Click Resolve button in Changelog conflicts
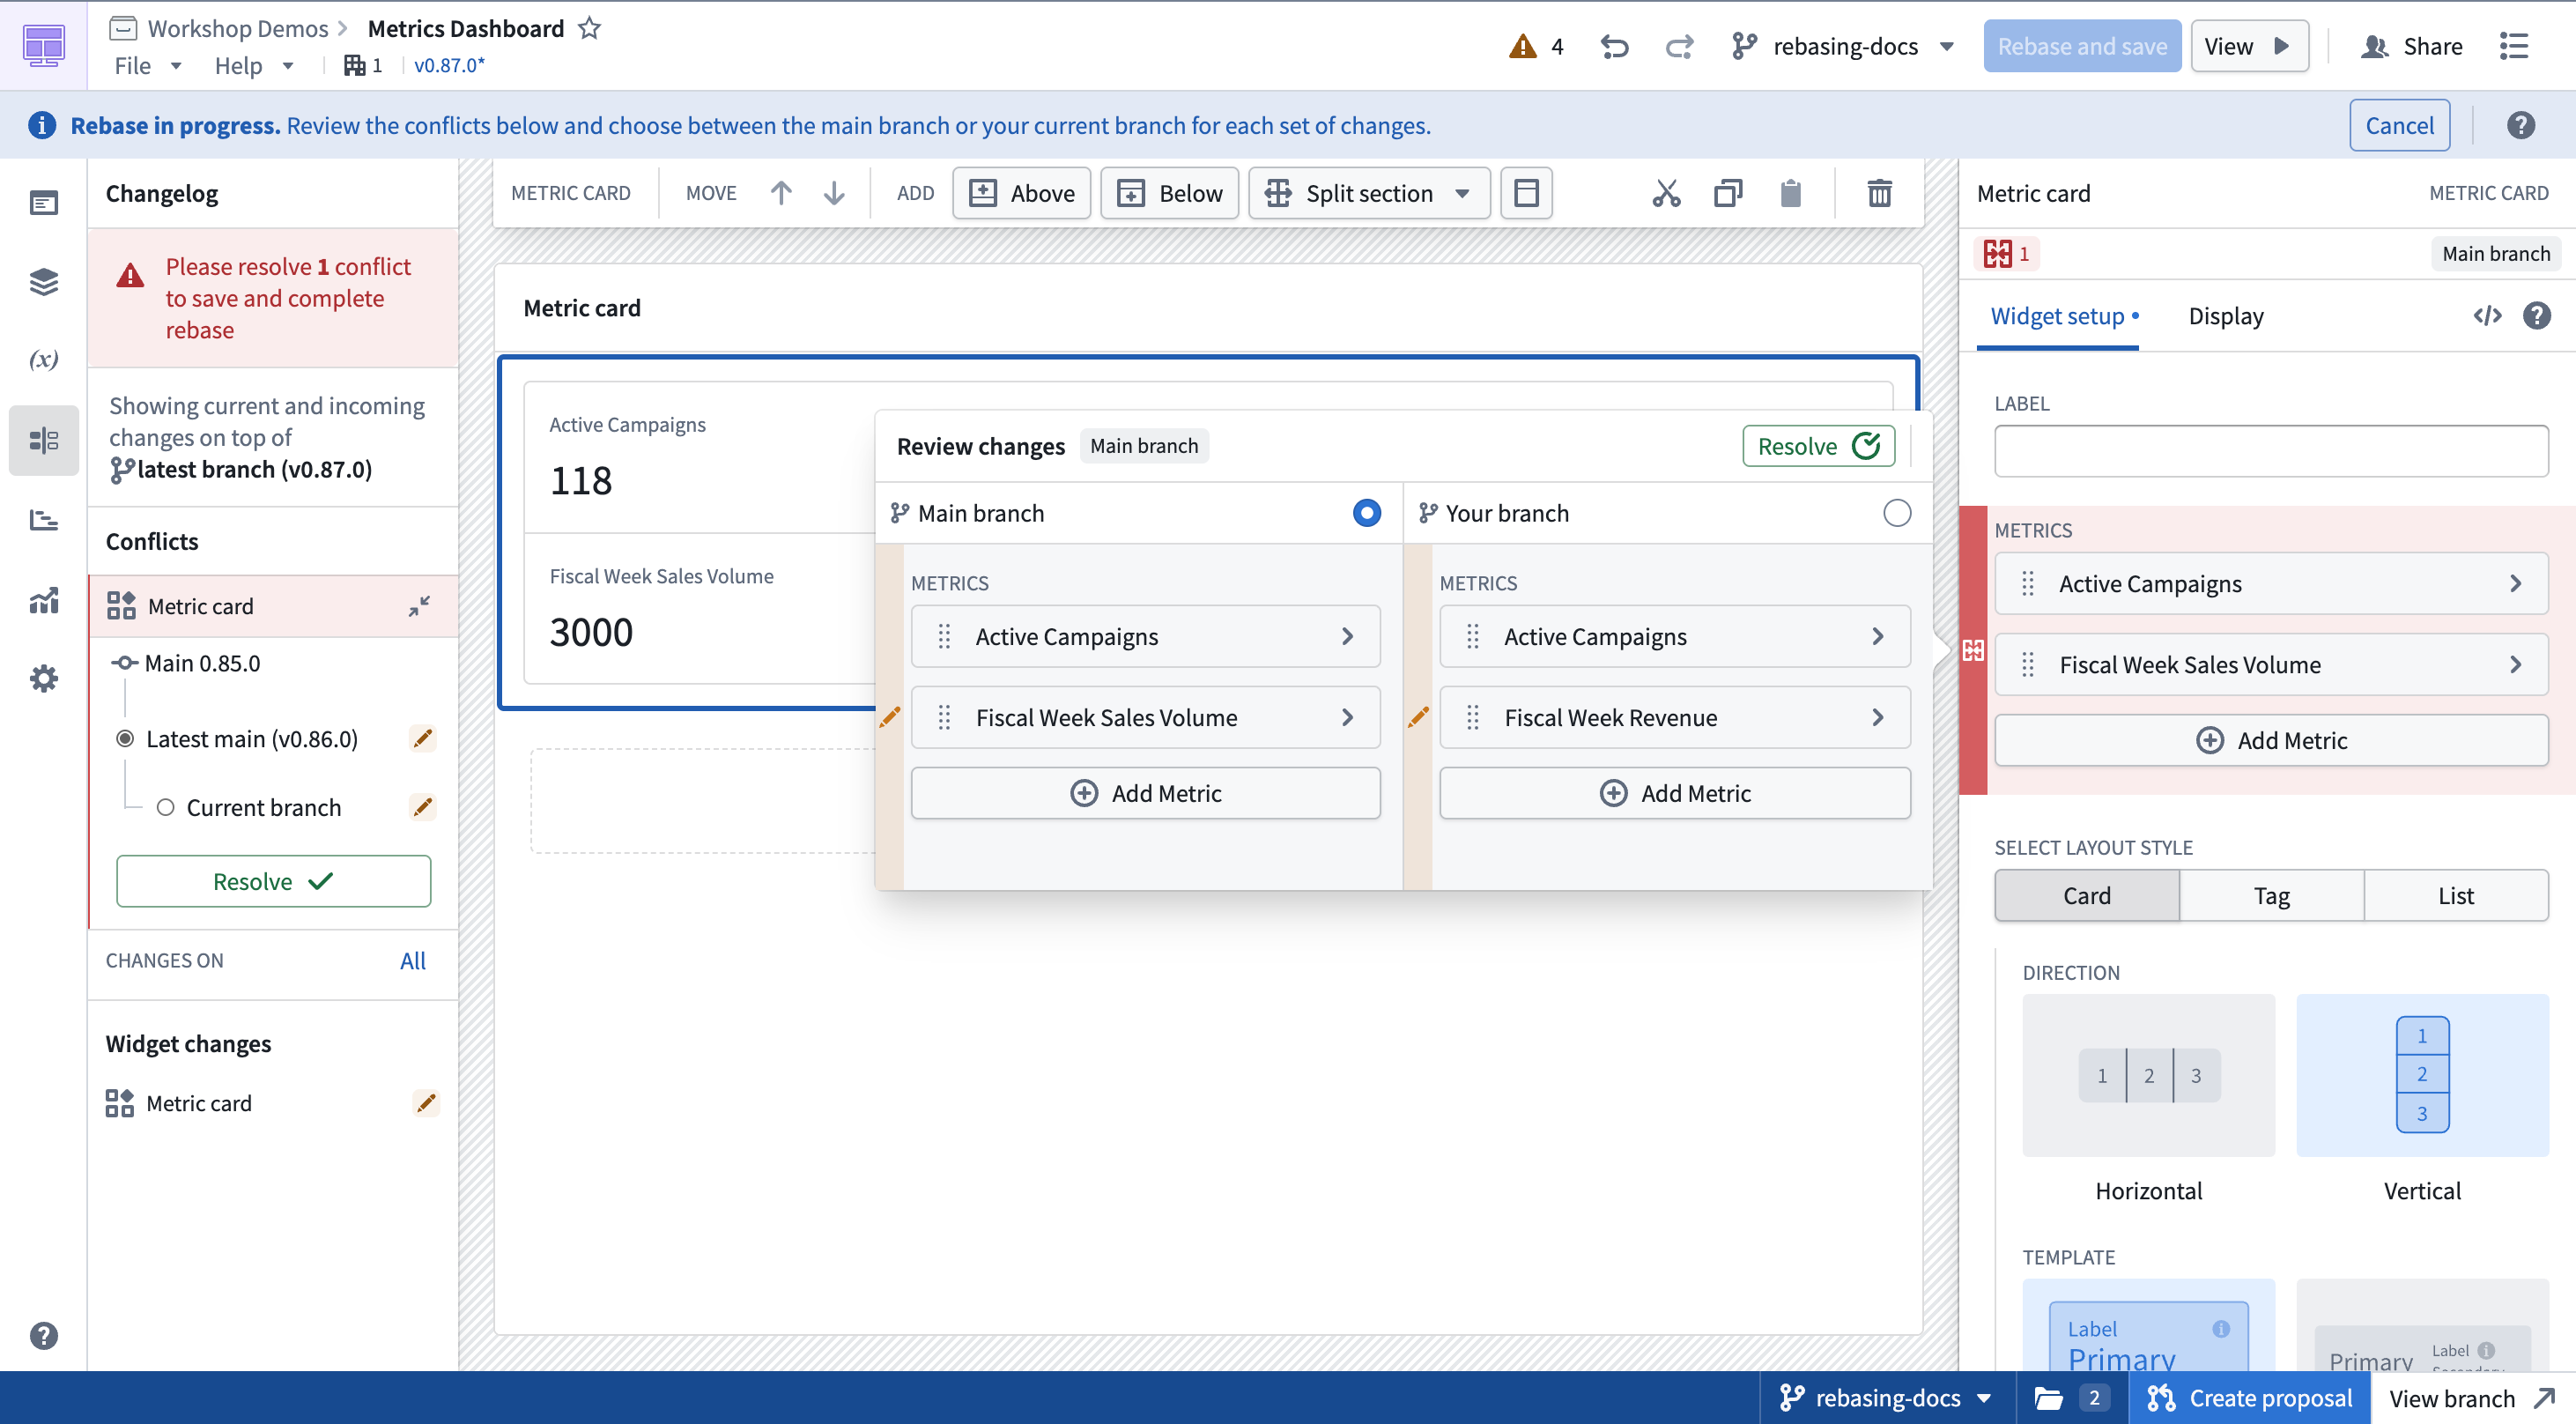 (x=273, y=881)
